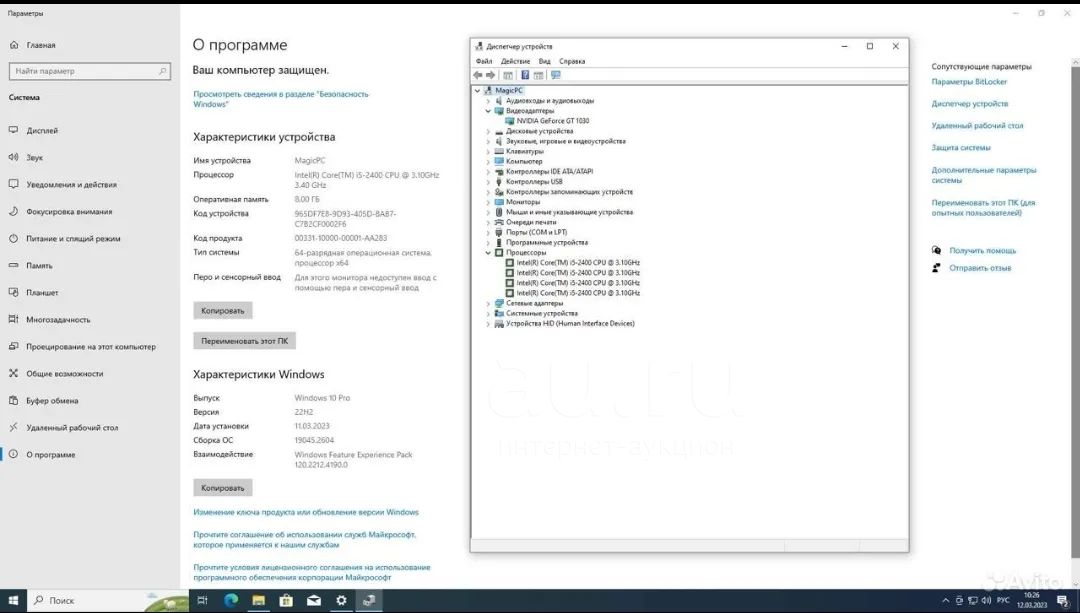This screenshot has width=1080, height=613.
Task: Open Дополнительные параметры системы link
Action: tap(984, 175)
